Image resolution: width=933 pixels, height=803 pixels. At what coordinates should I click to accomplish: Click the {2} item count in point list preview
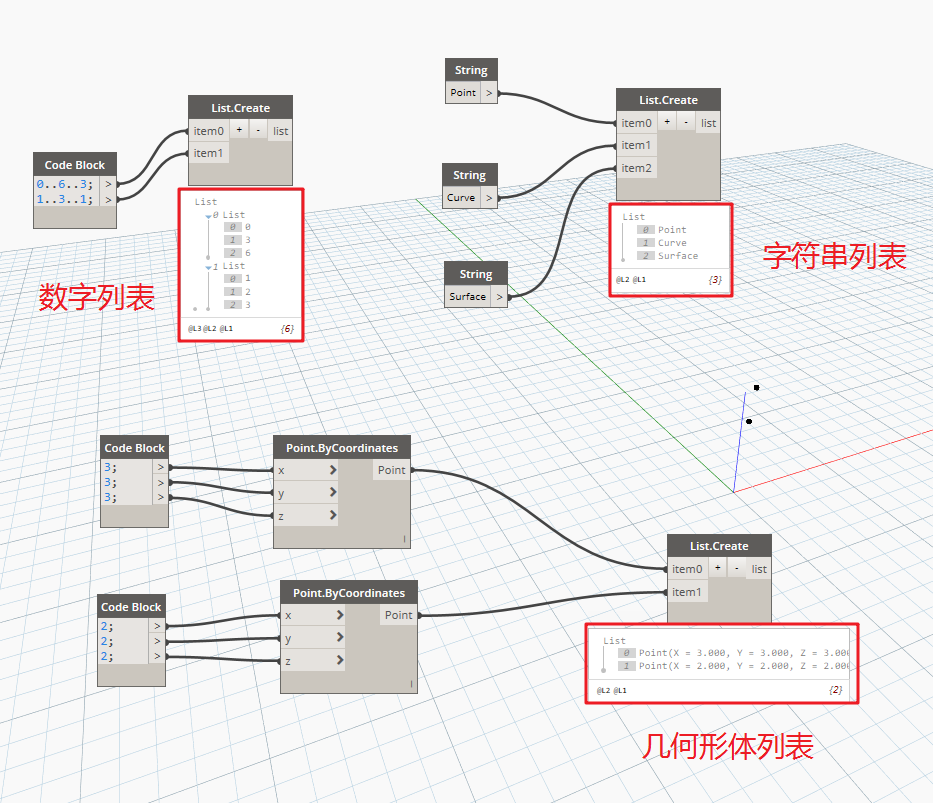835,690
